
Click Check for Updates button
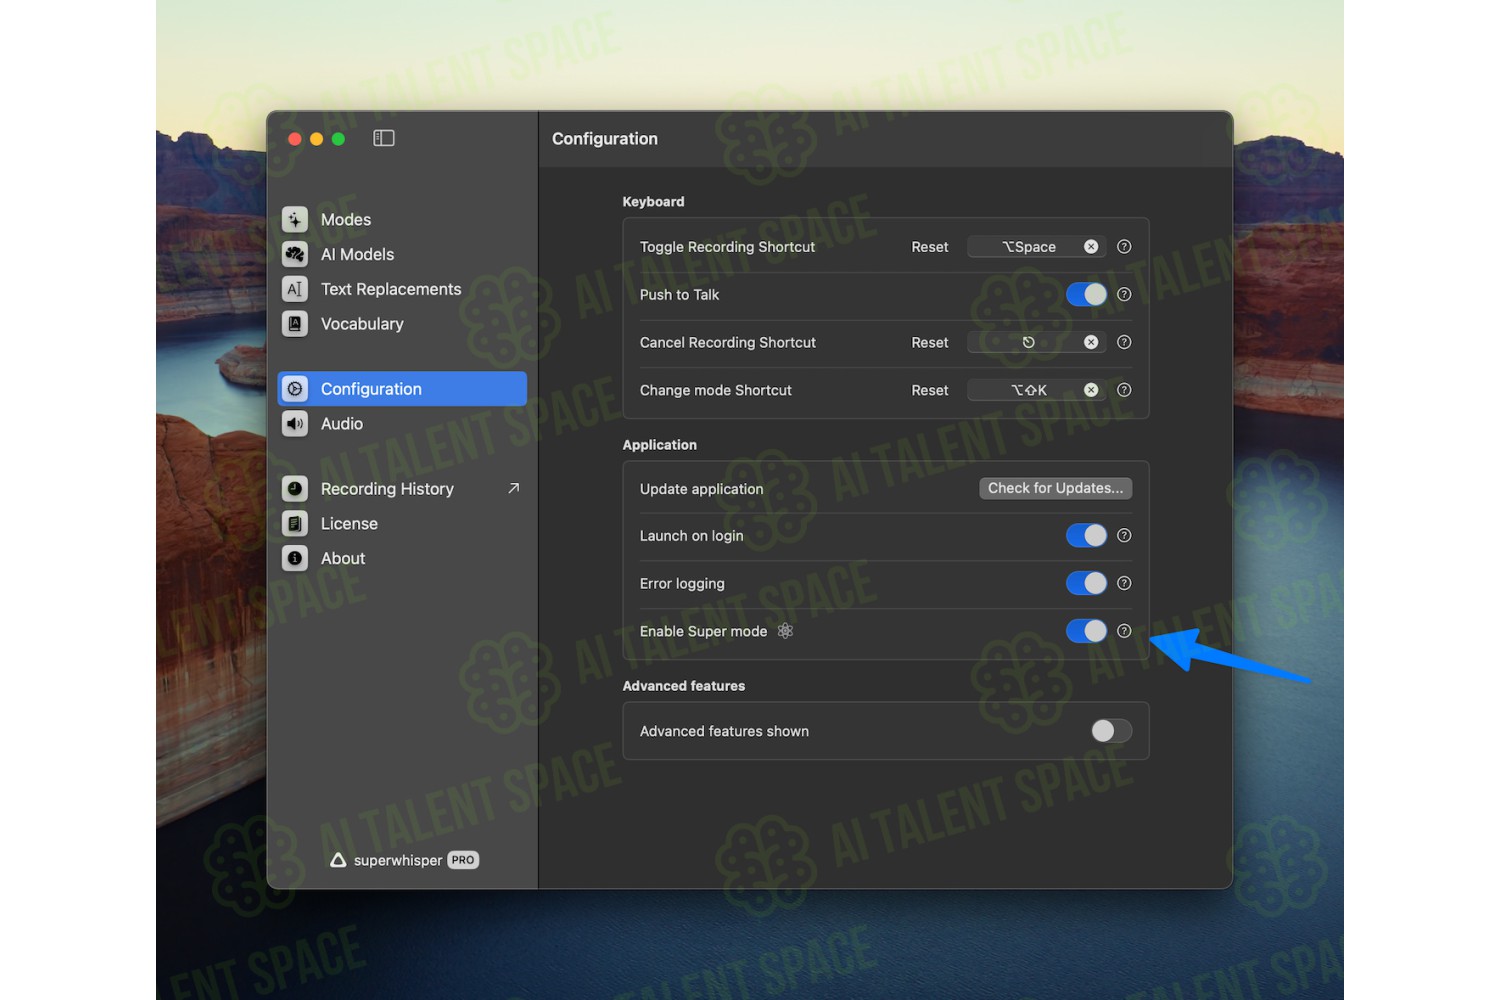pyautogui.click(x=1056, y=488)
